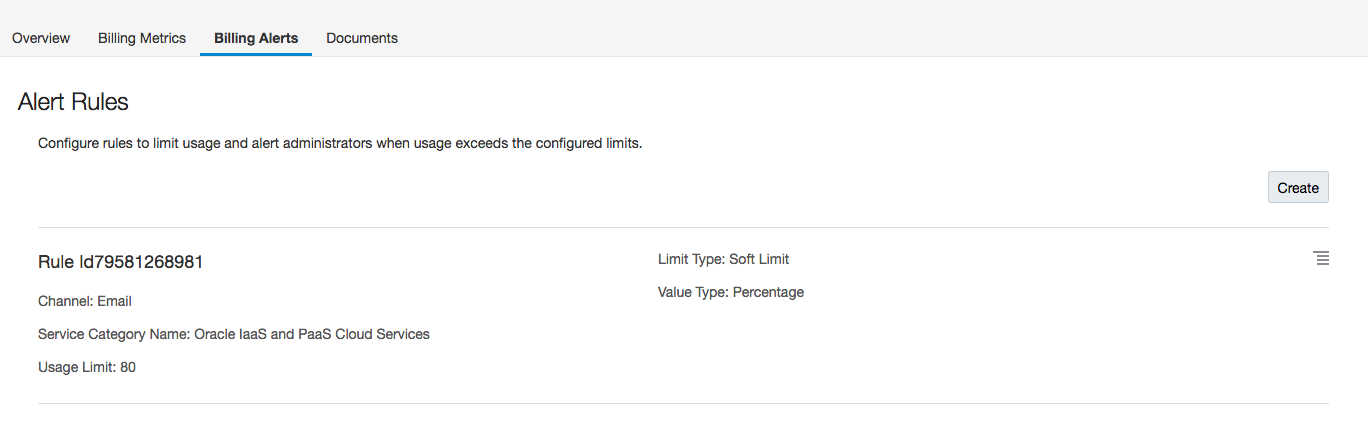Click the Soft Limit value text
The height and width of the screenshot is (435, 1368).
759,259
